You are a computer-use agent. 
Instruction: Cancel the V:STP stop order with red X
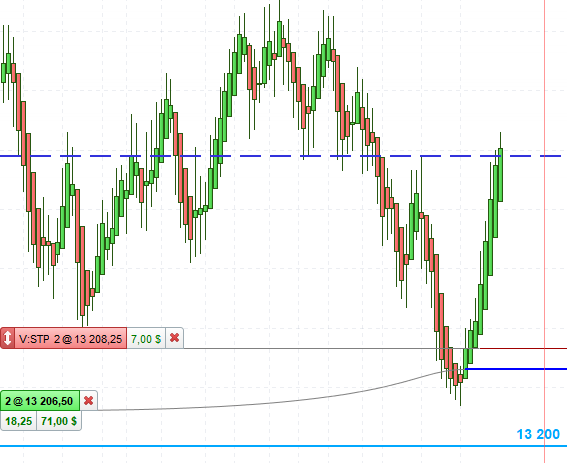(x=174, y=338)
